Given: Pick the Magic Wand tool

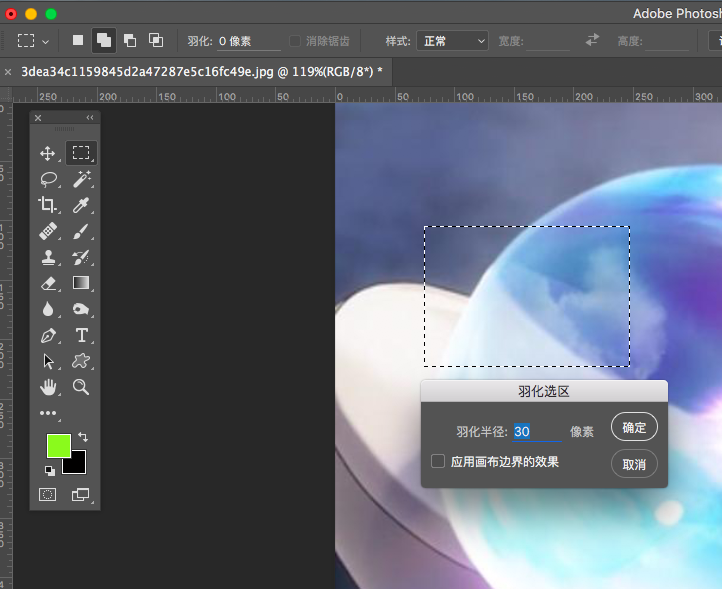Looking at the screenshot, I should [x=81, y=179].
